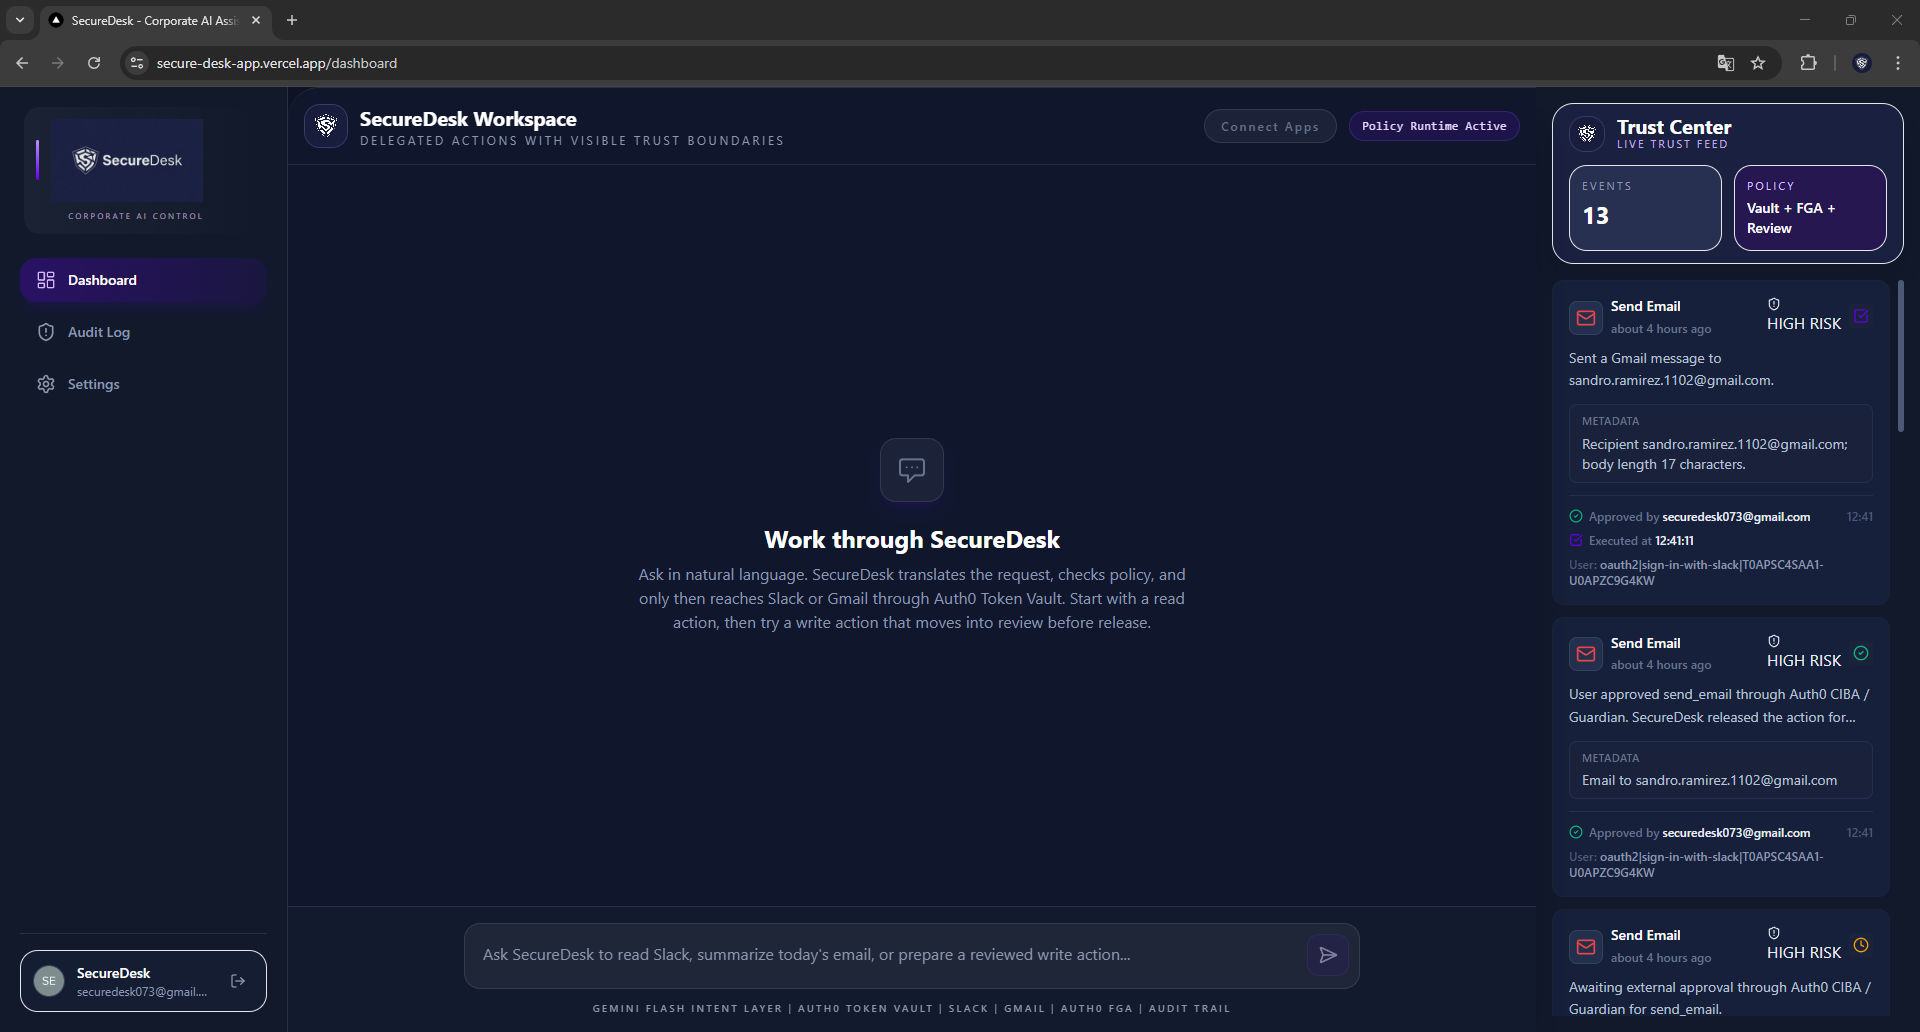The width and height of the screenshot is (1920, 1032).
Task: Click the SecureDesk logo in sidebar
Action: (x=127, y=160)
